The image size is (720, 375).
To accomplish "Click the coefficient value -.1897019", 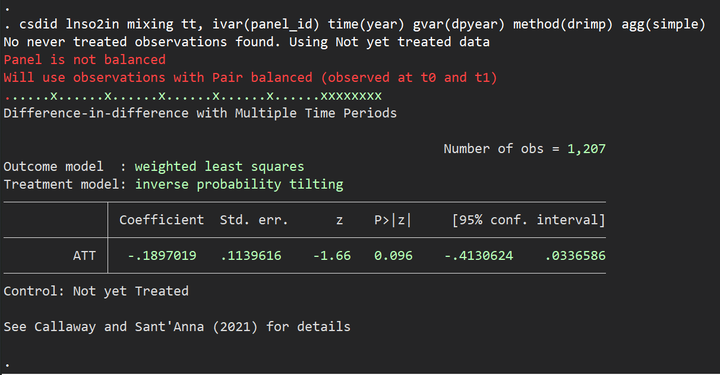I will tap(162, 256).
